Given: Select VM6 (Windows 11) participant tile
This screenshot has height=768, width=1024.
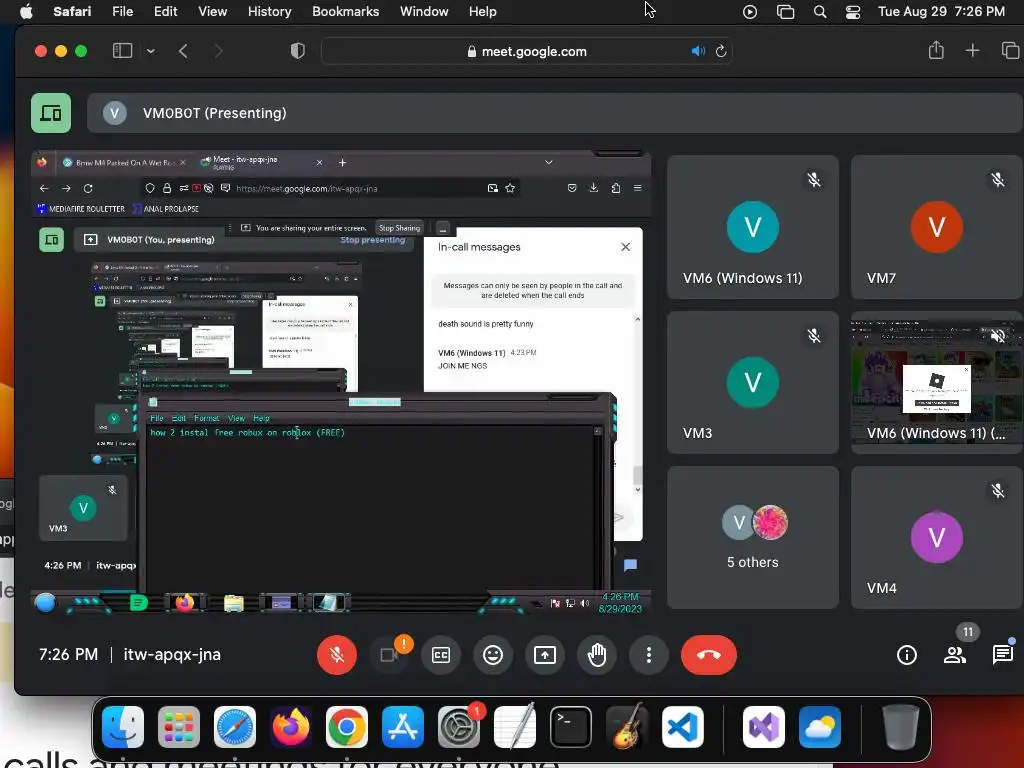Looking at the screenshot, I should tap(752, 227).
